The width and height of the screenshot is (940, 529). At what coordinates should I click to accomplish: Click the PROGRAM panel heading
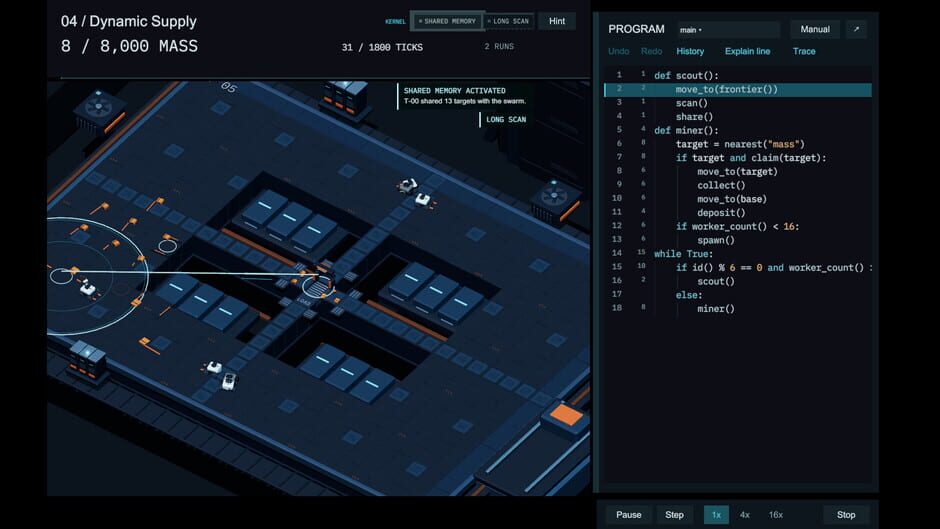click(x=636, y=29)
